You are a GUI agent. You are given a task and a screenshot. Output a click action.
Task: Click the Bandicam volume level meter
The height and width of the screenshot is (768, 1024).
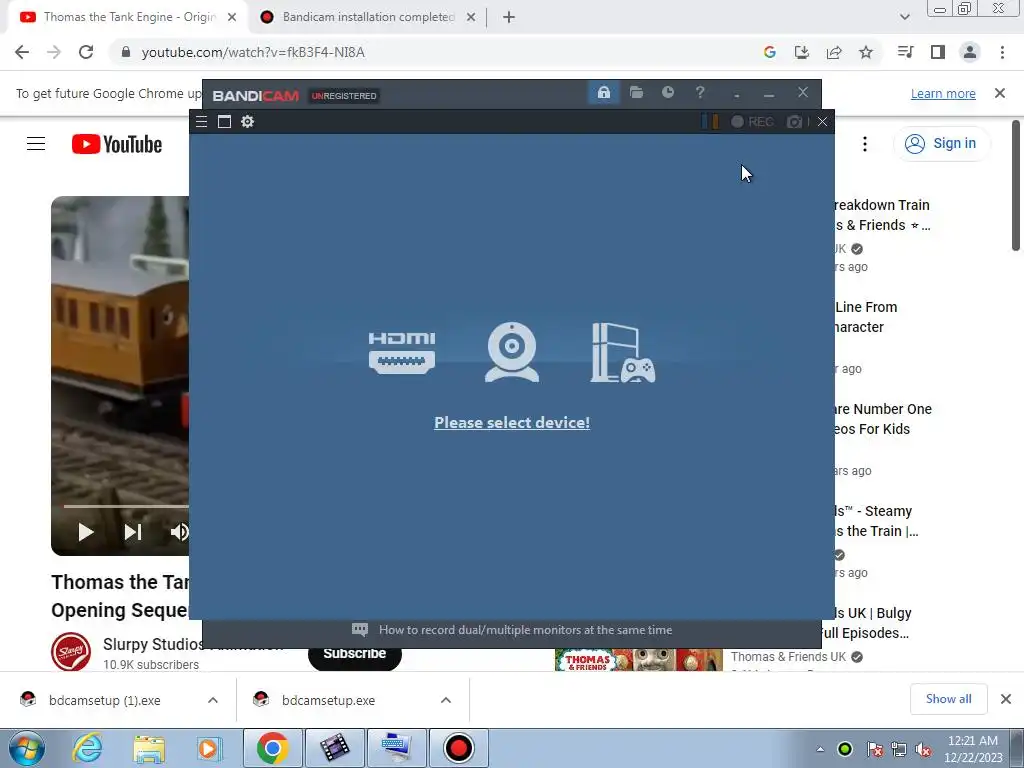click(x=710, y=121)
